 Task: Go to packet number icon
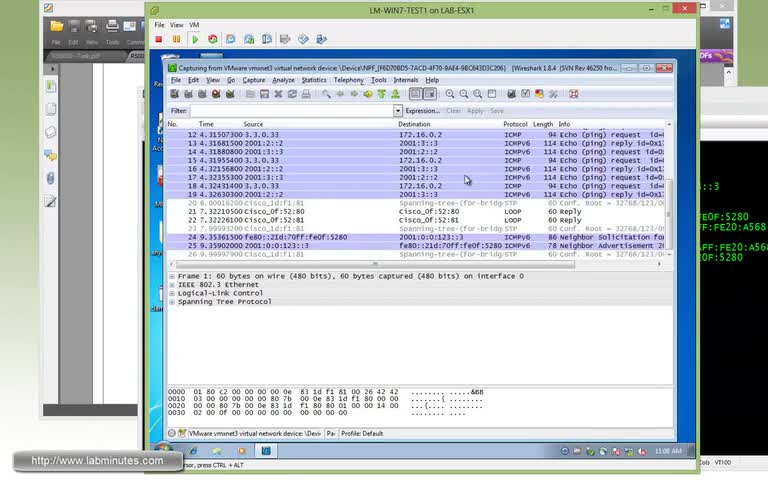tap(367, 94)
